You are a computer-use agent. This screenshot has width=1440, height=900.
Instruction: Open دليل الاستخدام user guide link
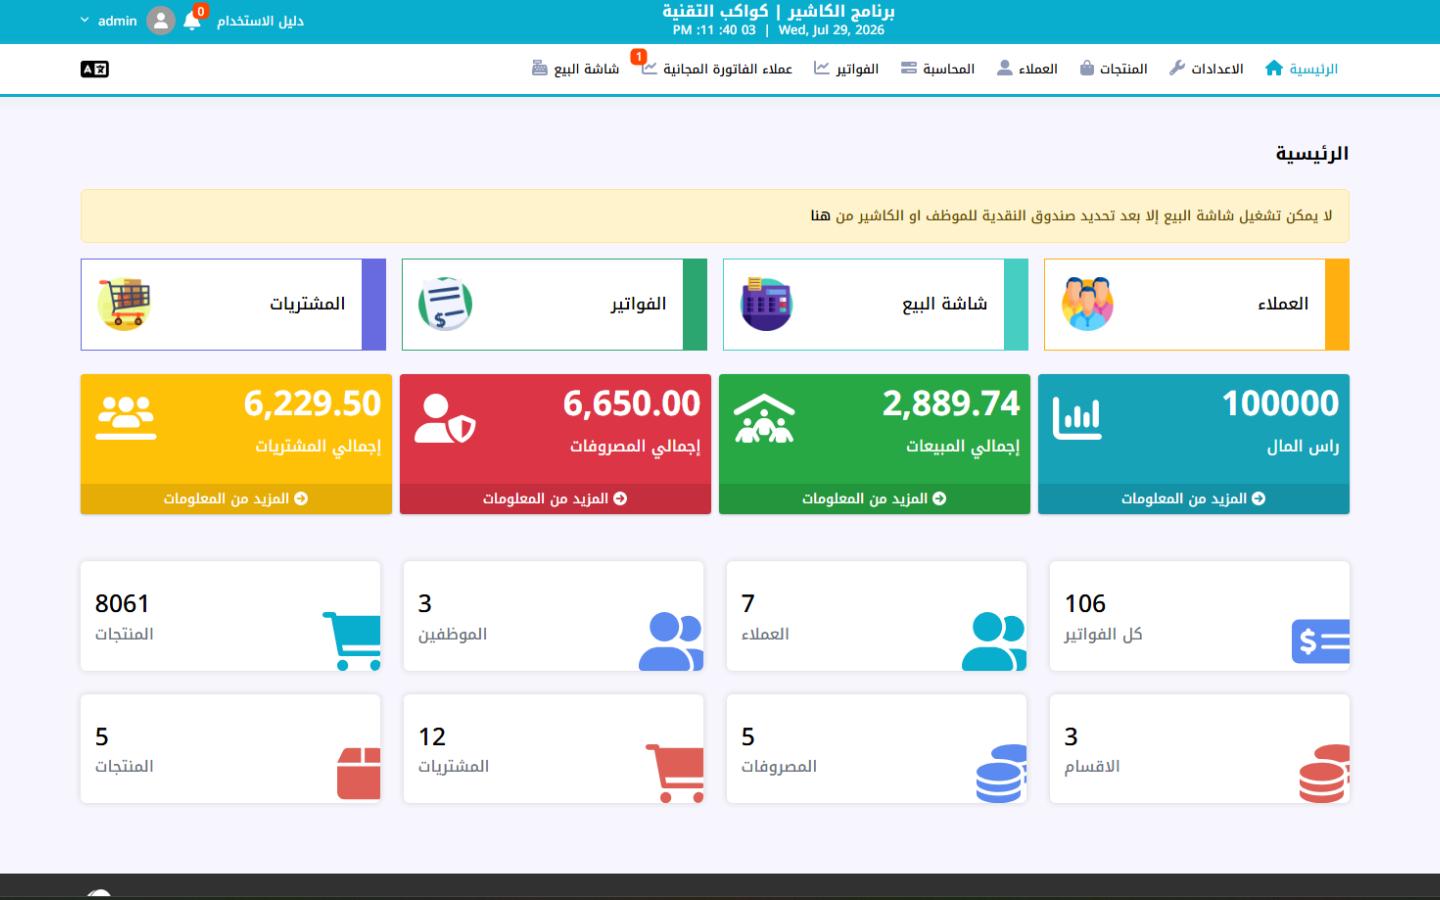(260, 21)
